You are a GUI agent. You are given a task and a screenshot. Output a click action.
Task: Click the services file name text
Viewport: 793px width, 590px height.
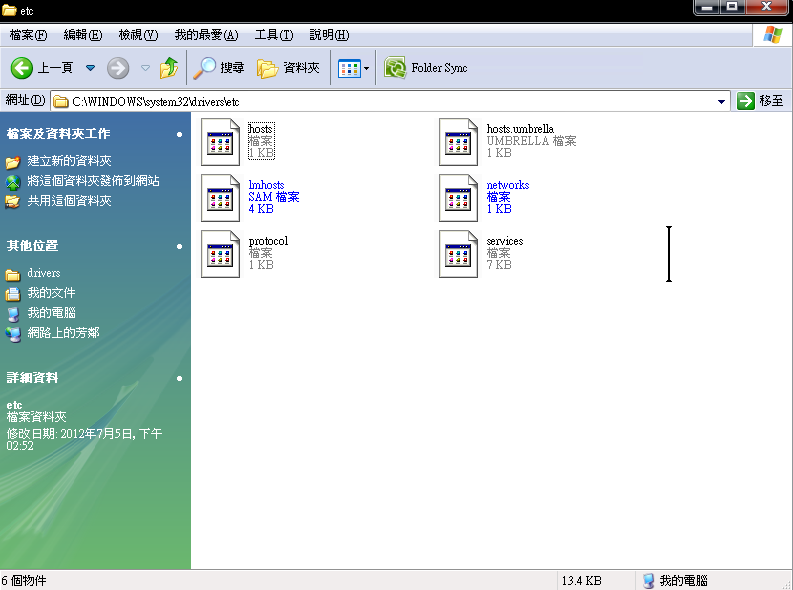pos(505,241)
